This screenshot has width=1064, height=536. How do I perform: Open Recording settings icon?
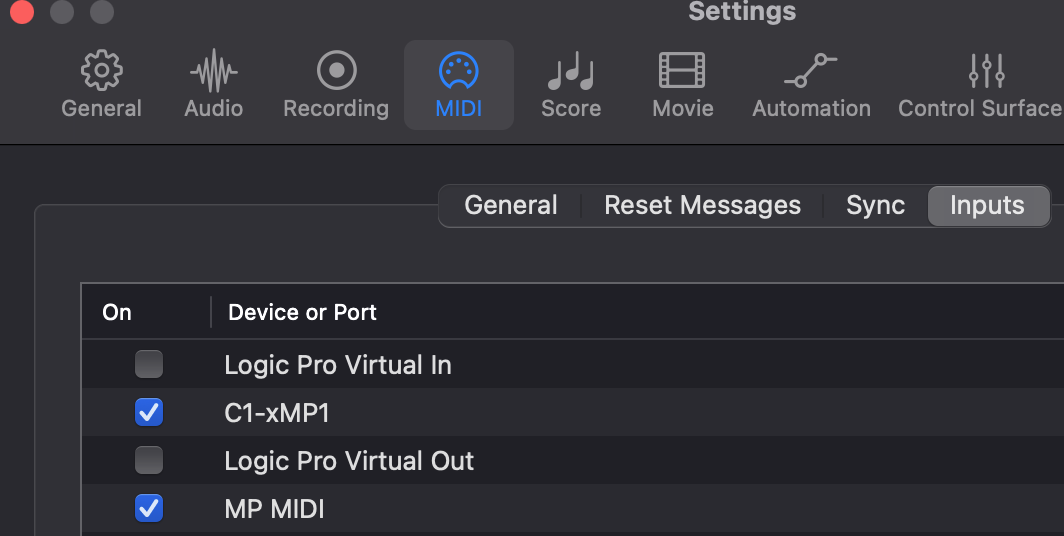pyautogui.click(x=337, y=70)
